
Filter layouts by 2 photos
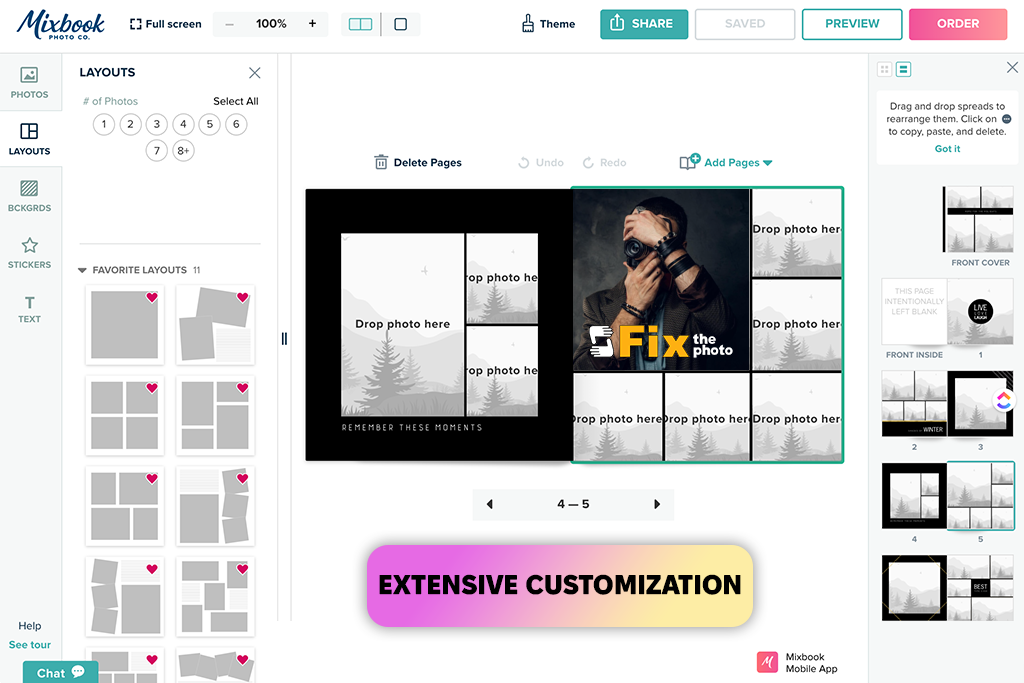point(131,124)
